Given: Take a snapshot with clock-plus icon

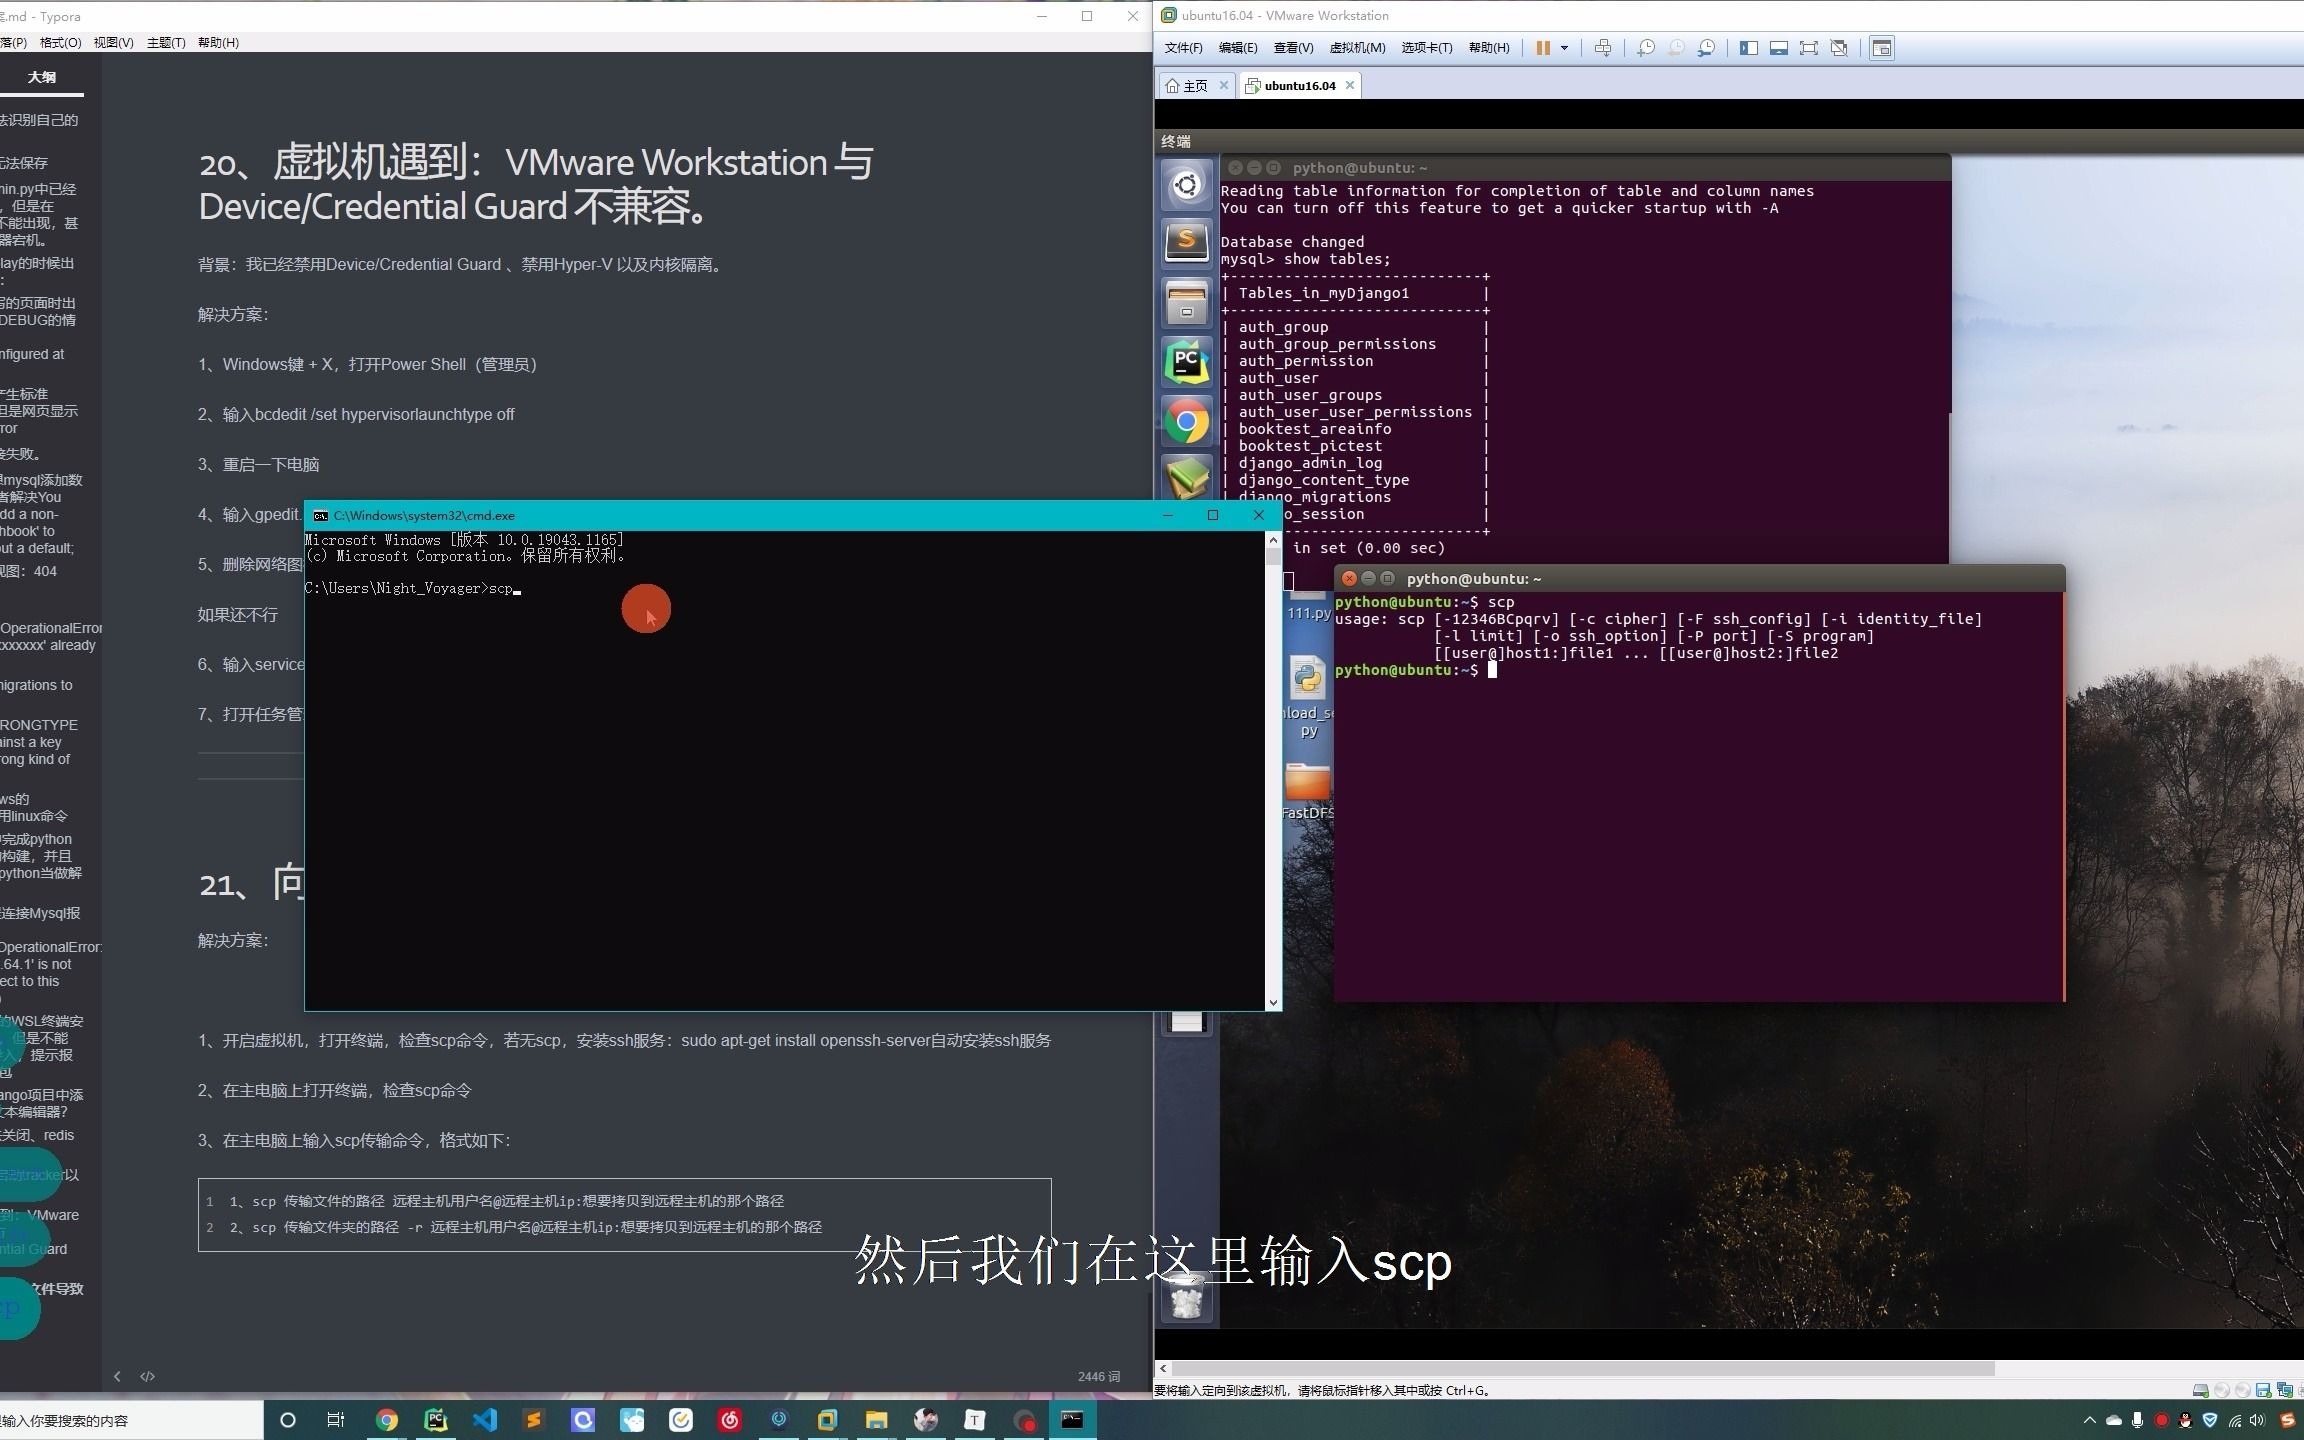Looking at the screenshot, I should coord(1645,48).
